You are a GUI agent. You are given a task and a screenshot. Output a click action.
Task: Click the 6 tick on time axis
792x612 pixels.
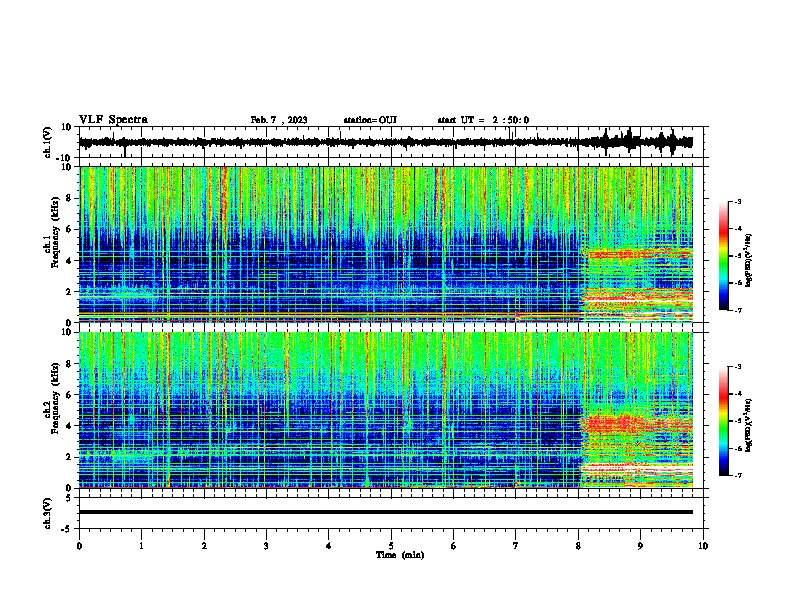[x=454, y=546]
